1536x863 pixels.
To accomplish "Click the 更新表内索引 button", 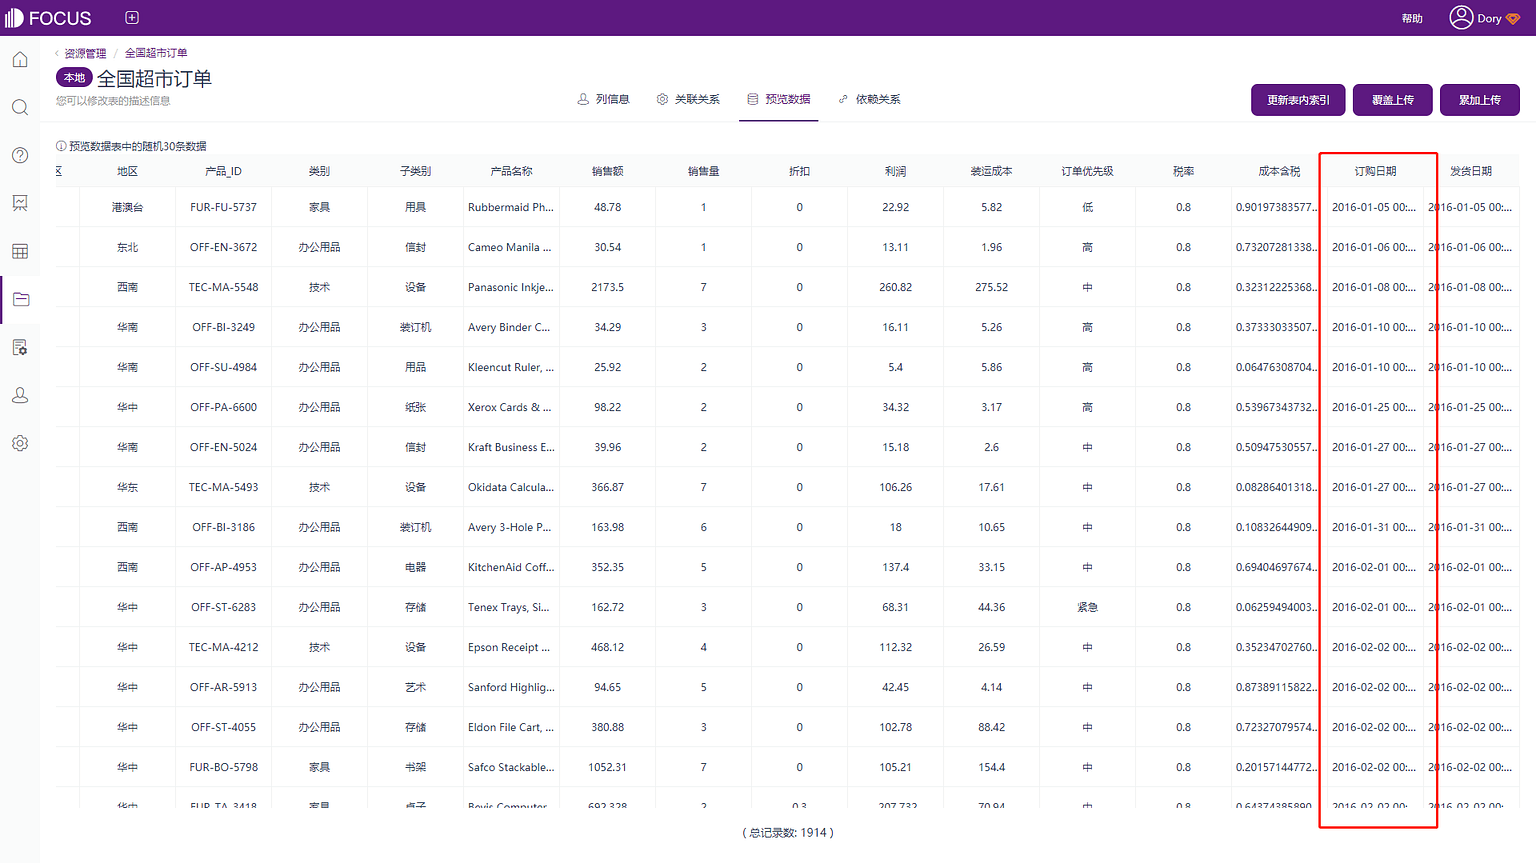I will click(x=1298, y=100).
